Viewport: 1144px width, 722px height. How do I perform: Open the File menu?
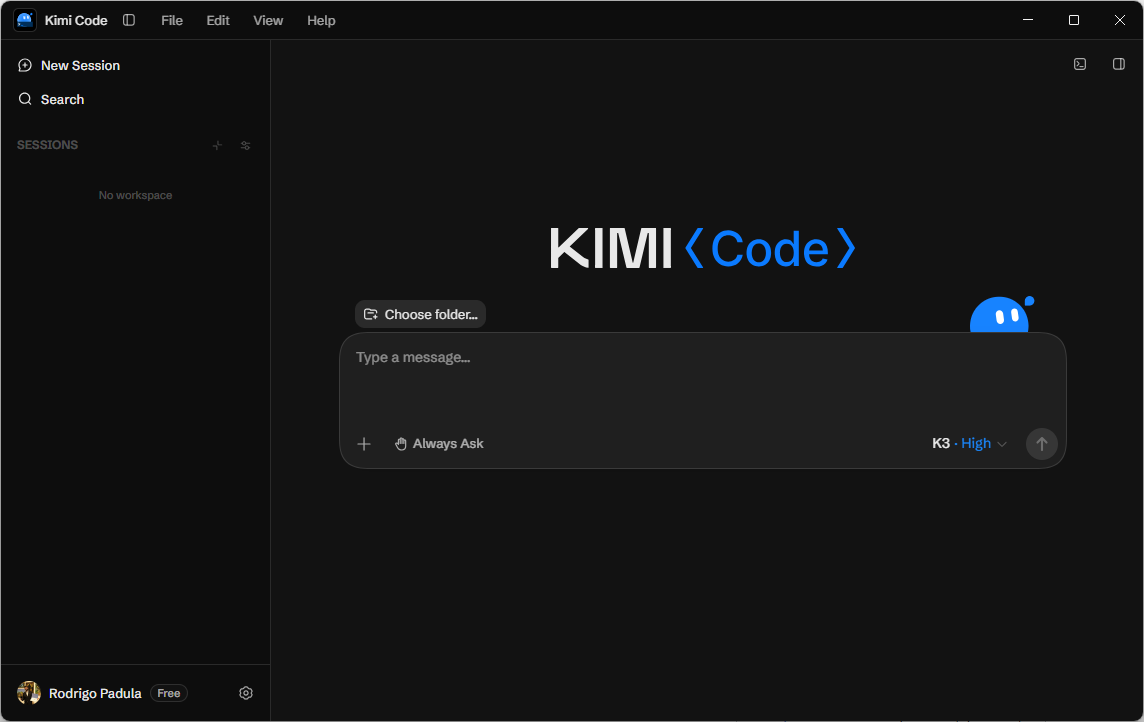pos(171,20)
